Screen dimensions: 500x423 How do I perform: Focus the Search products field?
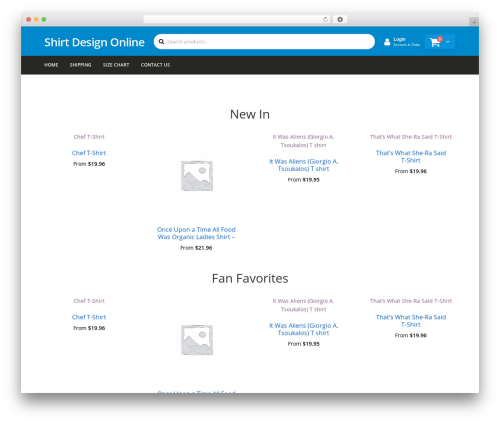(x=264, y=42)
